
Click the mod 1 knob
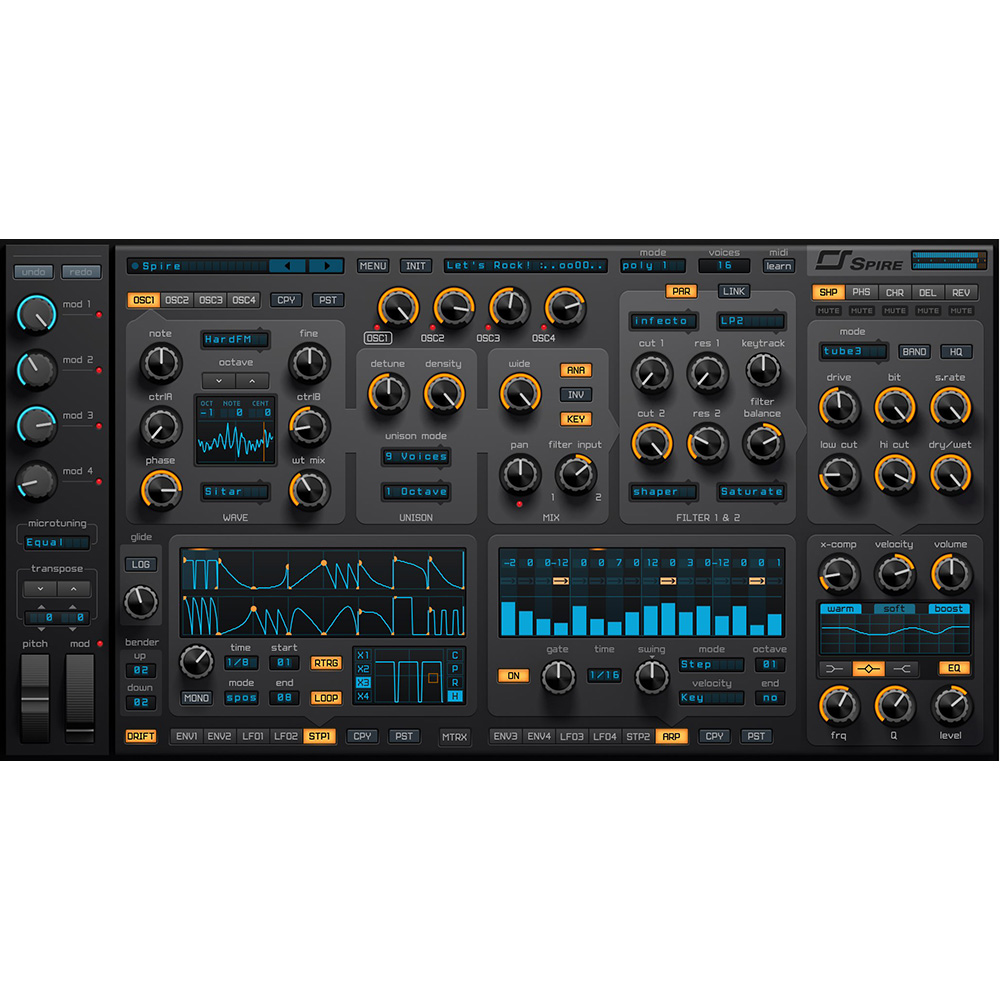pos(37,314)
